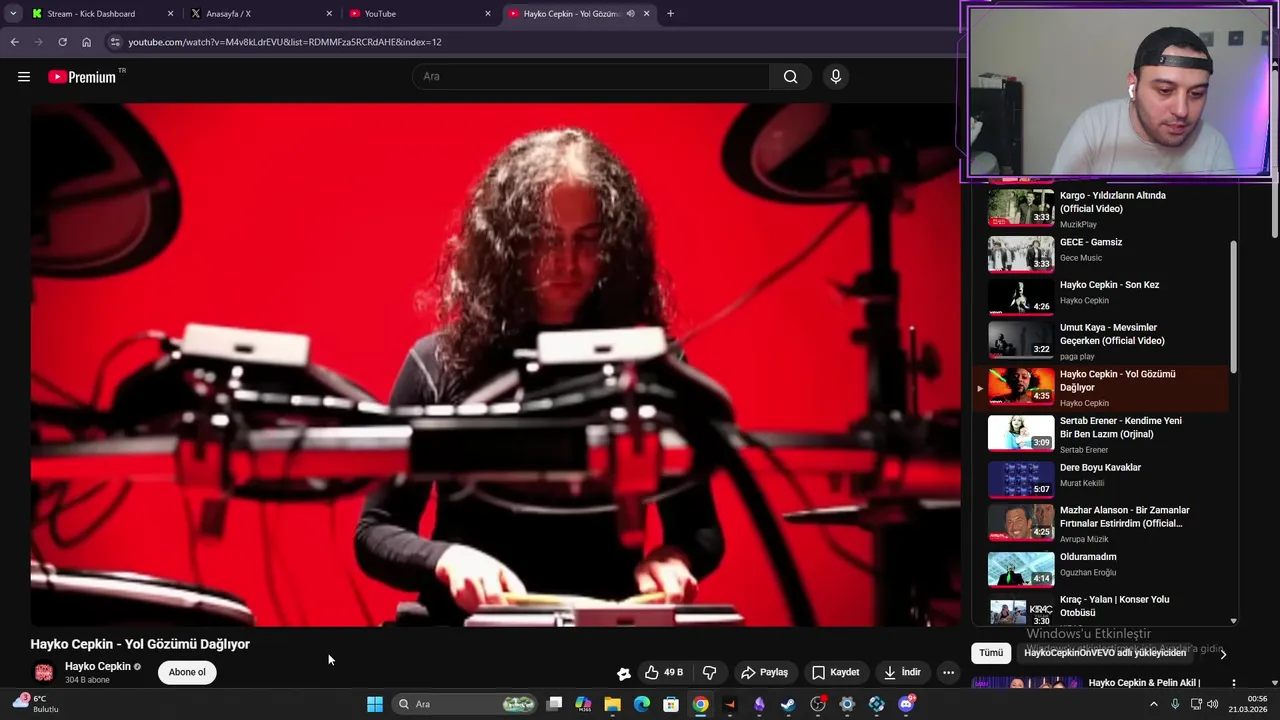
Task: Subscribe with Abone ol button
Action: click(187, 672)
